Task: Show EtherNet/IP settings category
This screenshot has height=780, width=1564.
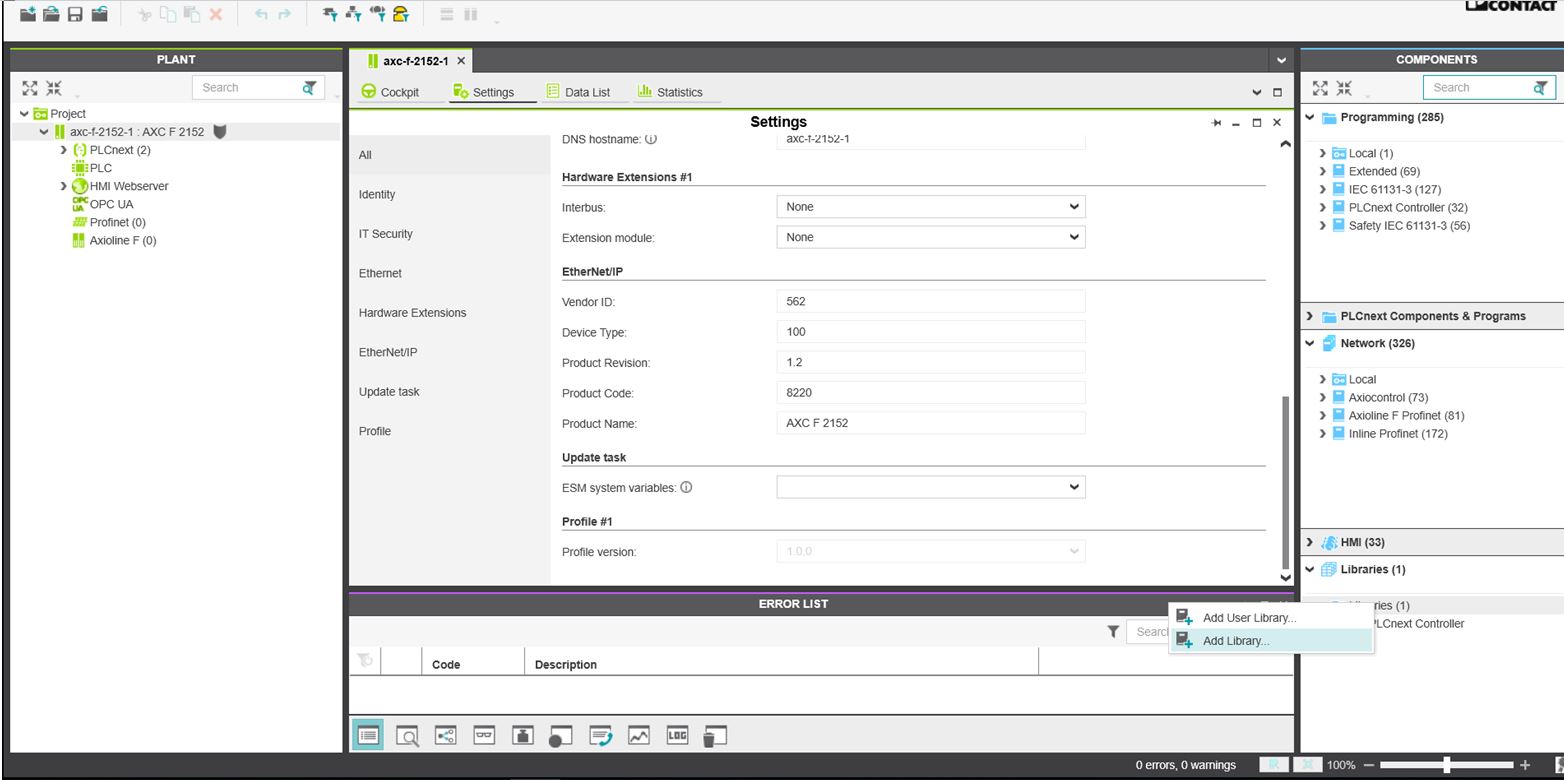Action: point(388,352)
